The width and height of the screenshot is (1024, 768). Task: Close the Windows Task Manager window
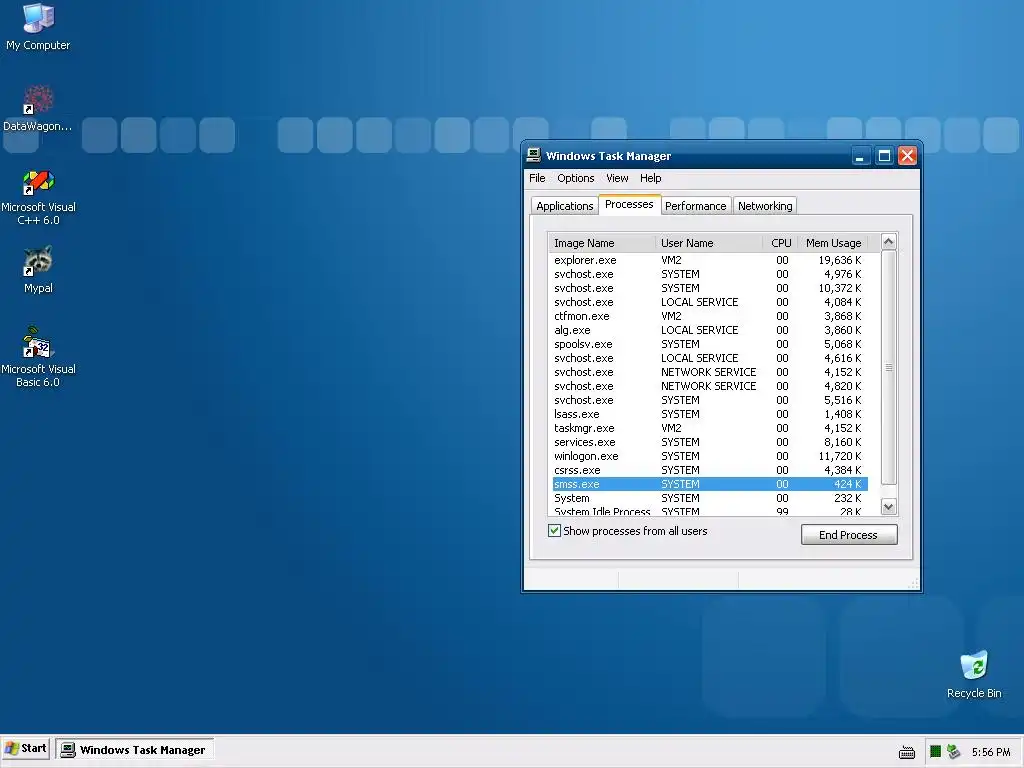point(907,156)
